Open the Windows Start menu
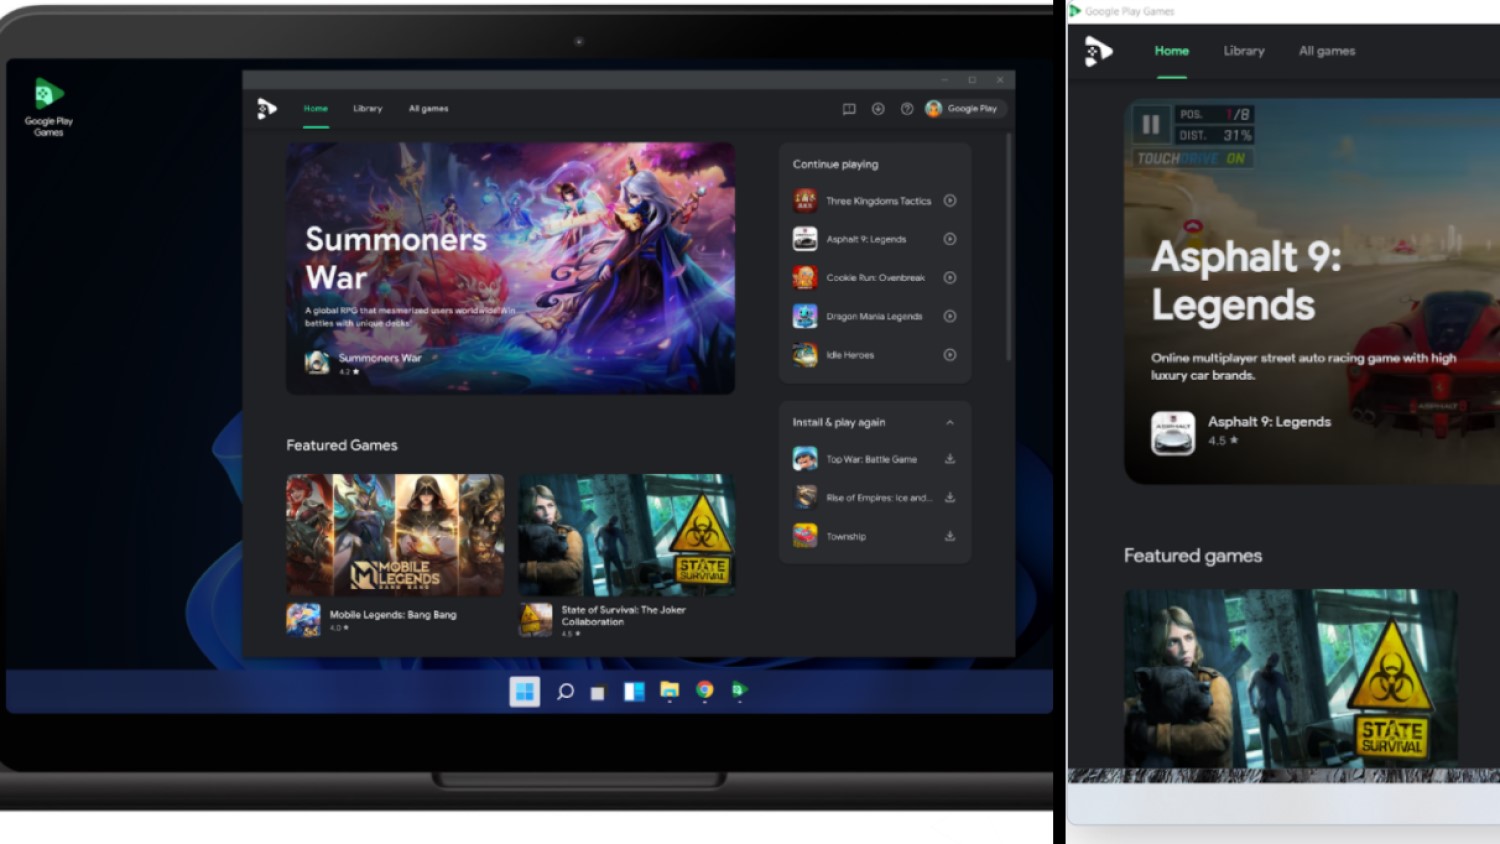Viewport: 1500px width, 844px height. 524,691
